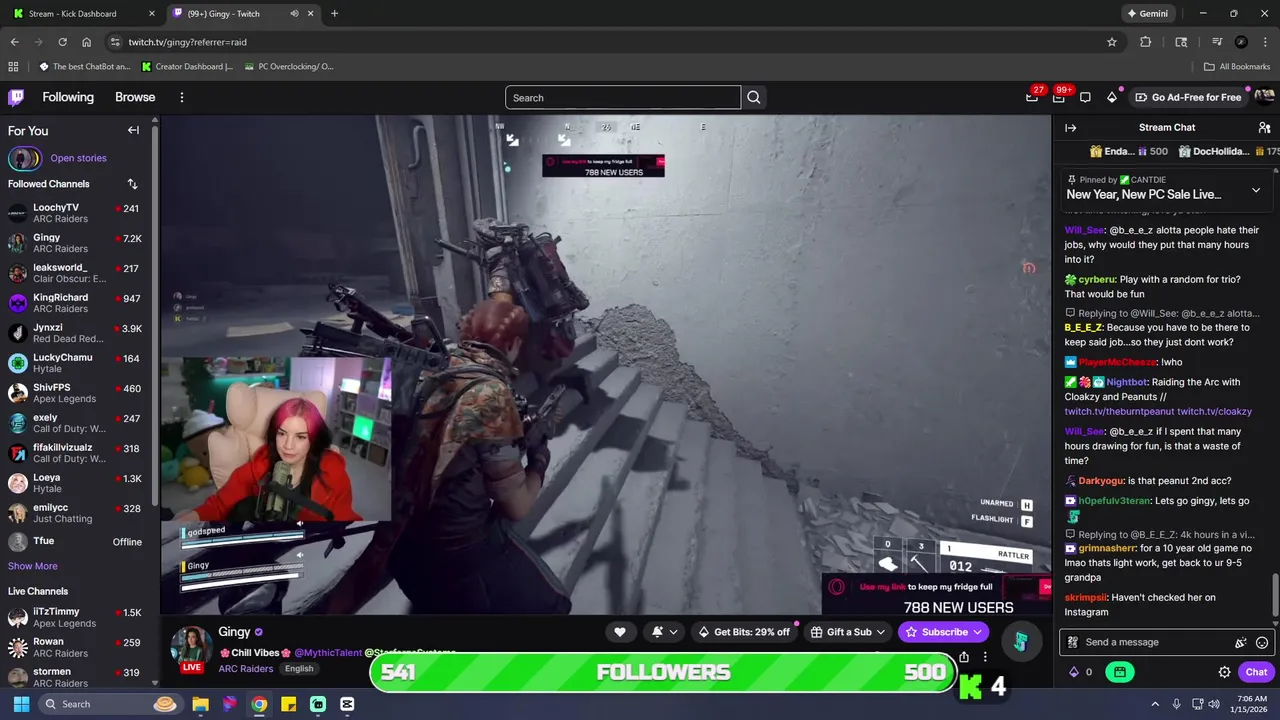
Task: Open Chrome in taskbar
Action: tap(259, 704)
